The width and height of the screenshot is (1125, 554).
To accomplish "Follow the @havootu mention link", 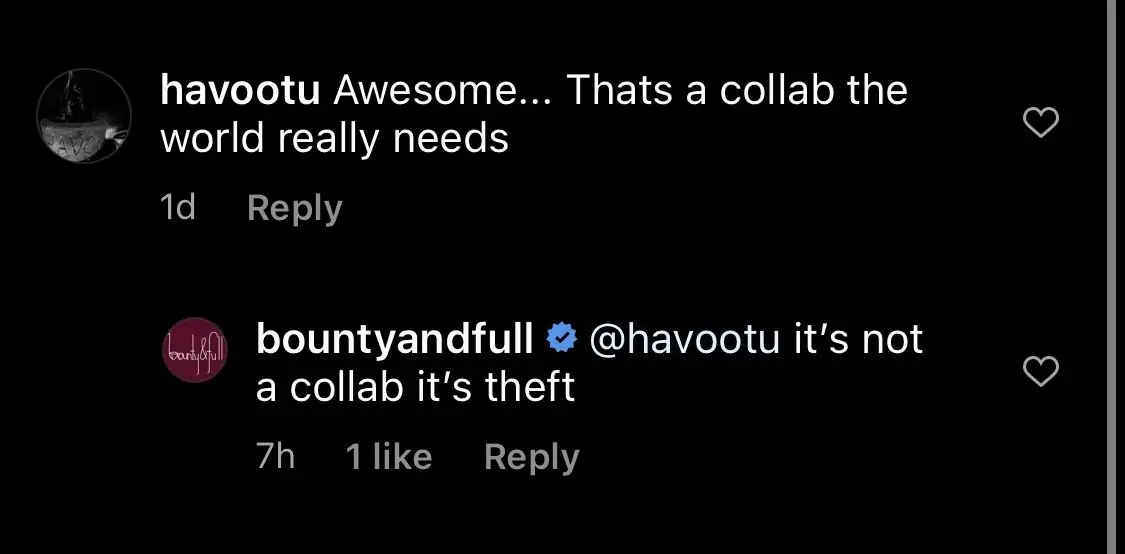I will (x=685, y=340).
